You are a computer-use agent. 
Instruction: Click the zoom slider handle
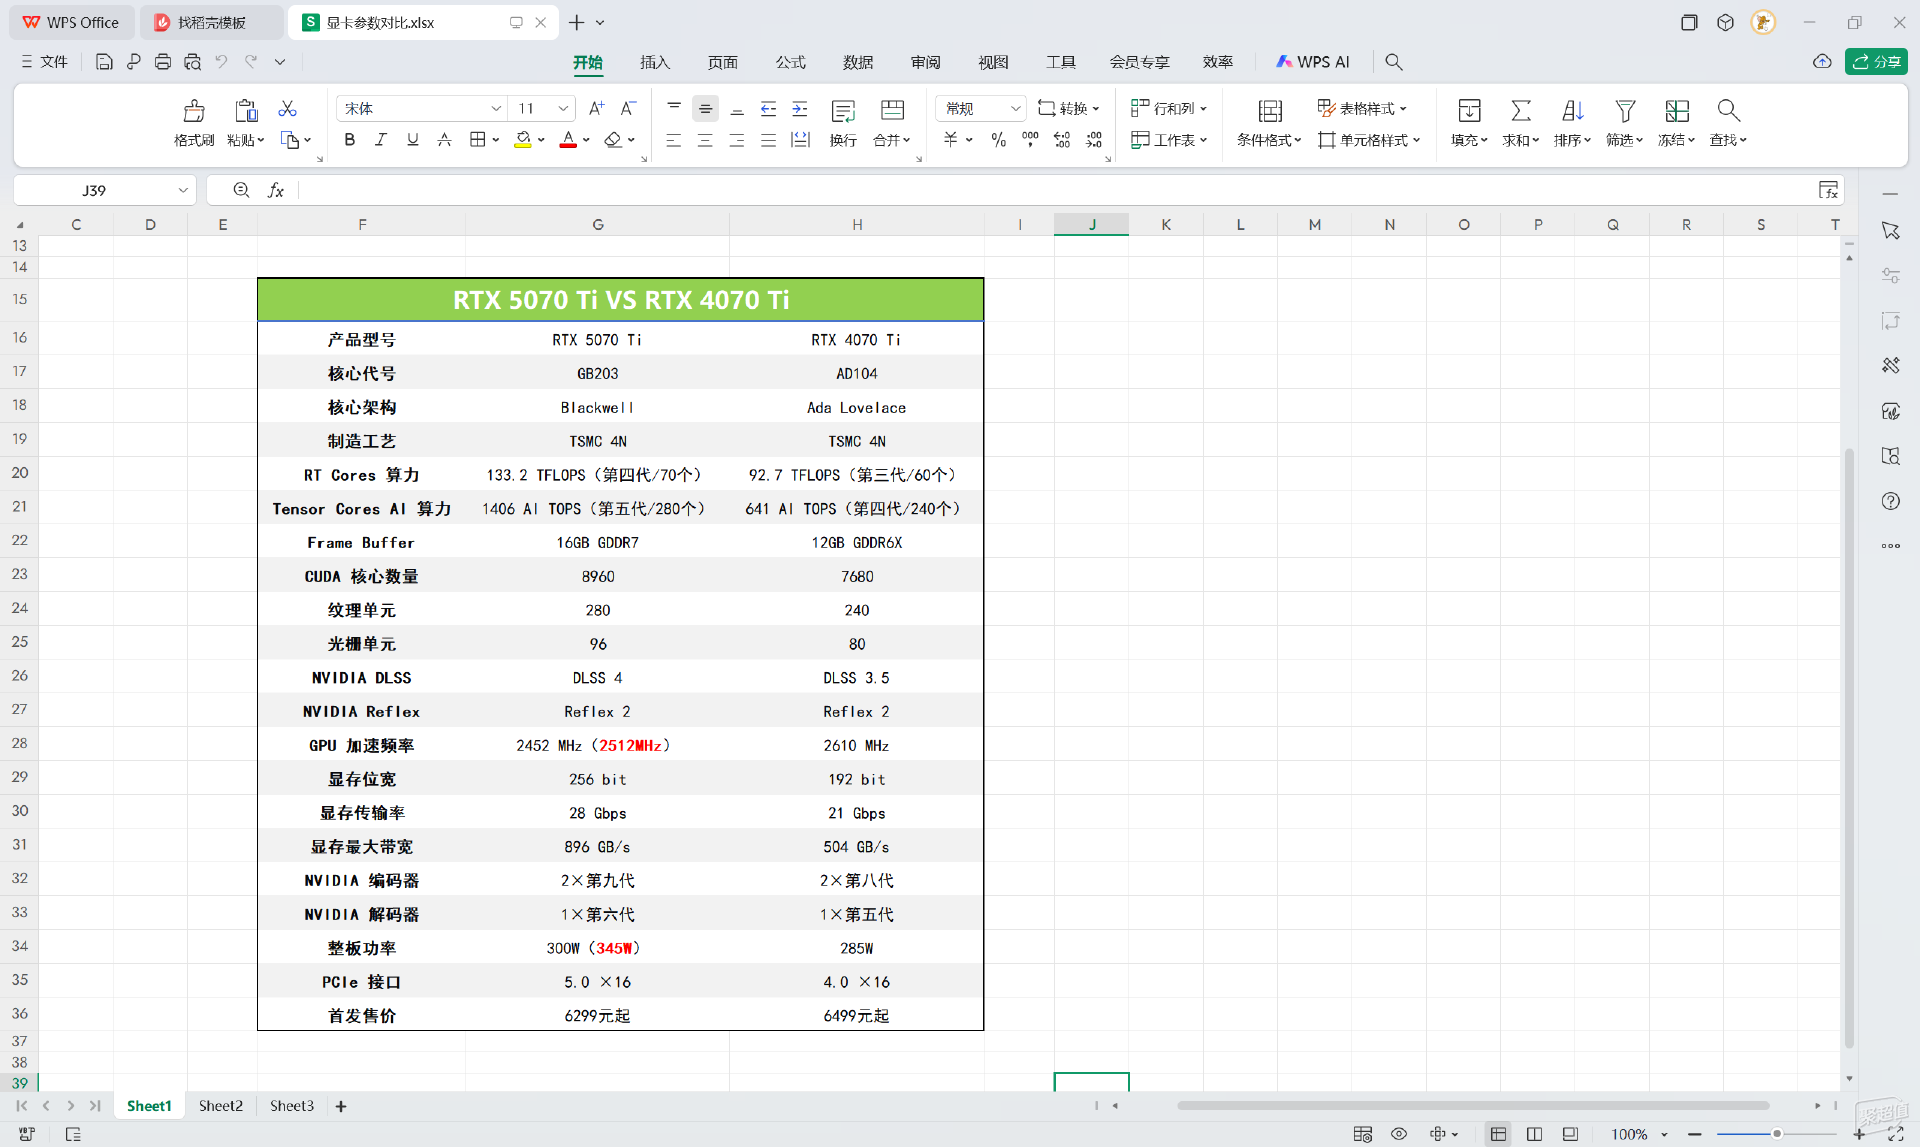click(x=1777, y=1134)
